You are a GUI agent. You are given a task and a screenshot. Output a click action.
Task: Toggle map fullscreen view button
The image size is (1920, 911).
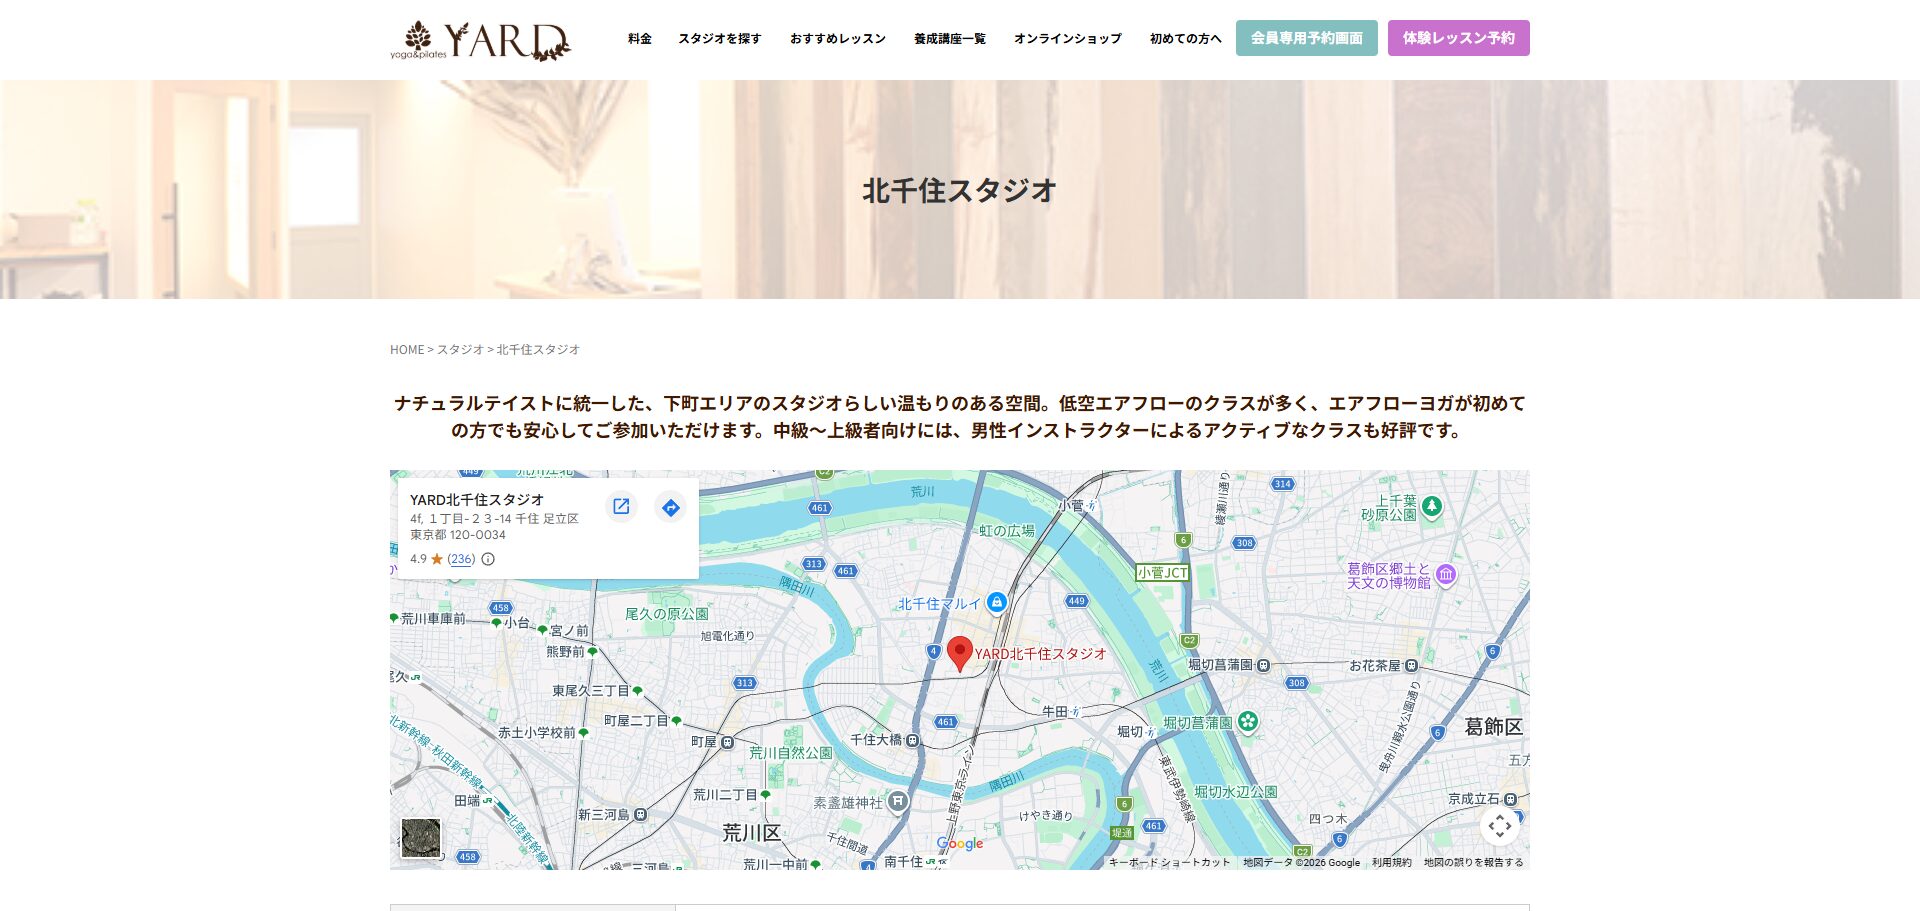pos(1499,826)
